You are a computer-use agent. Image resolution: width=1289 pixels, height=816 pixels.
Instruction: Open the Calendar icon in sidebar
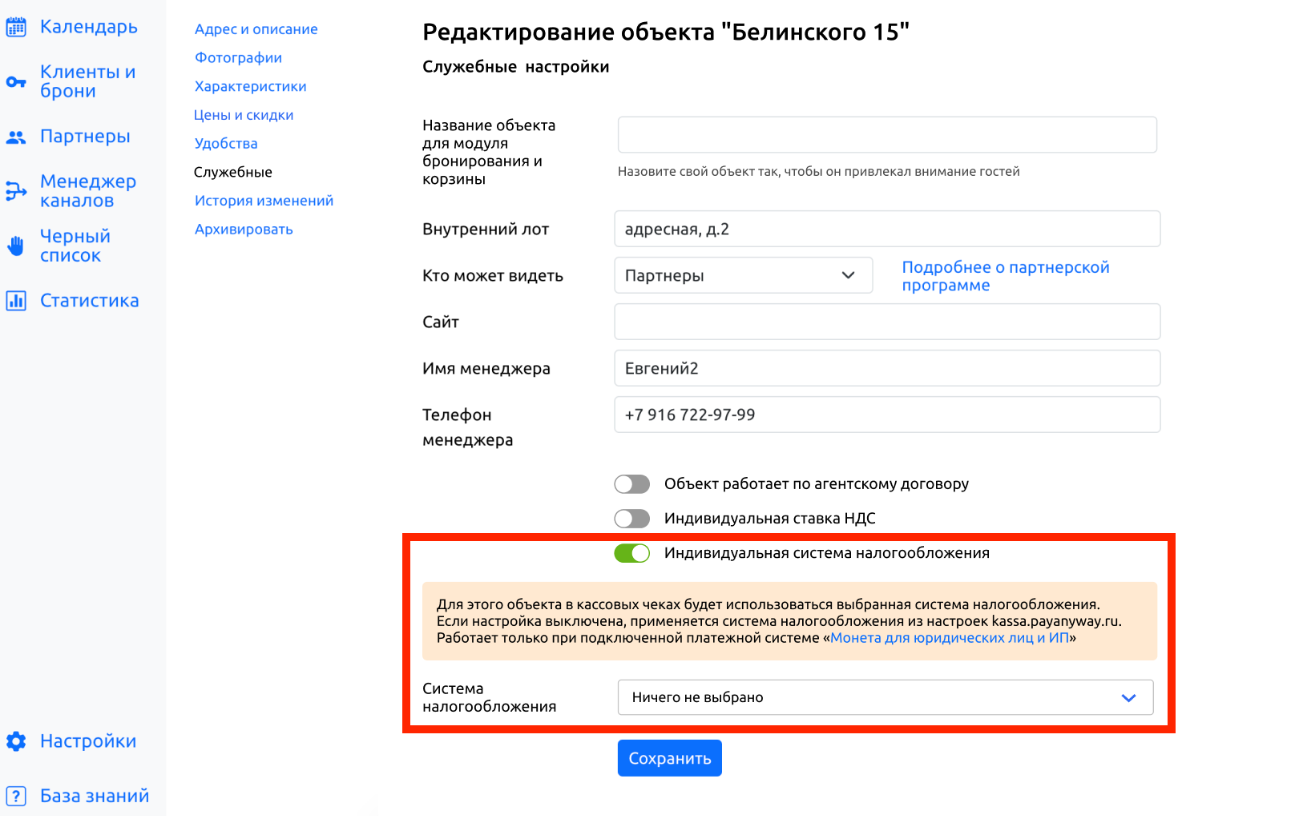coord(16,27)
